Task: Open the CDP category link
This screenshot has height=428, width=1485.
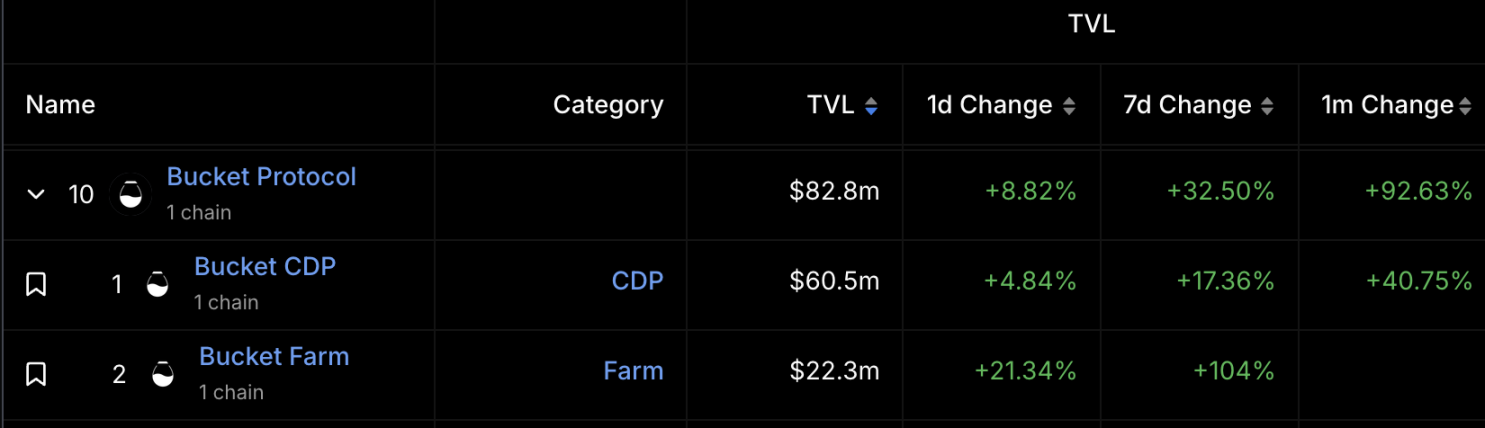Action: (637, 281)
